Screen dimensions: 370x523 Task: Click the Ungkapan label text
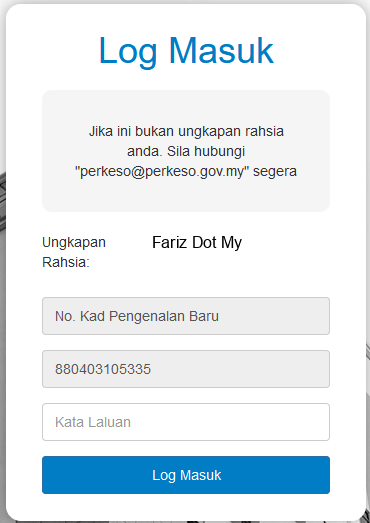pyautogui.click(x=74, y=243)
